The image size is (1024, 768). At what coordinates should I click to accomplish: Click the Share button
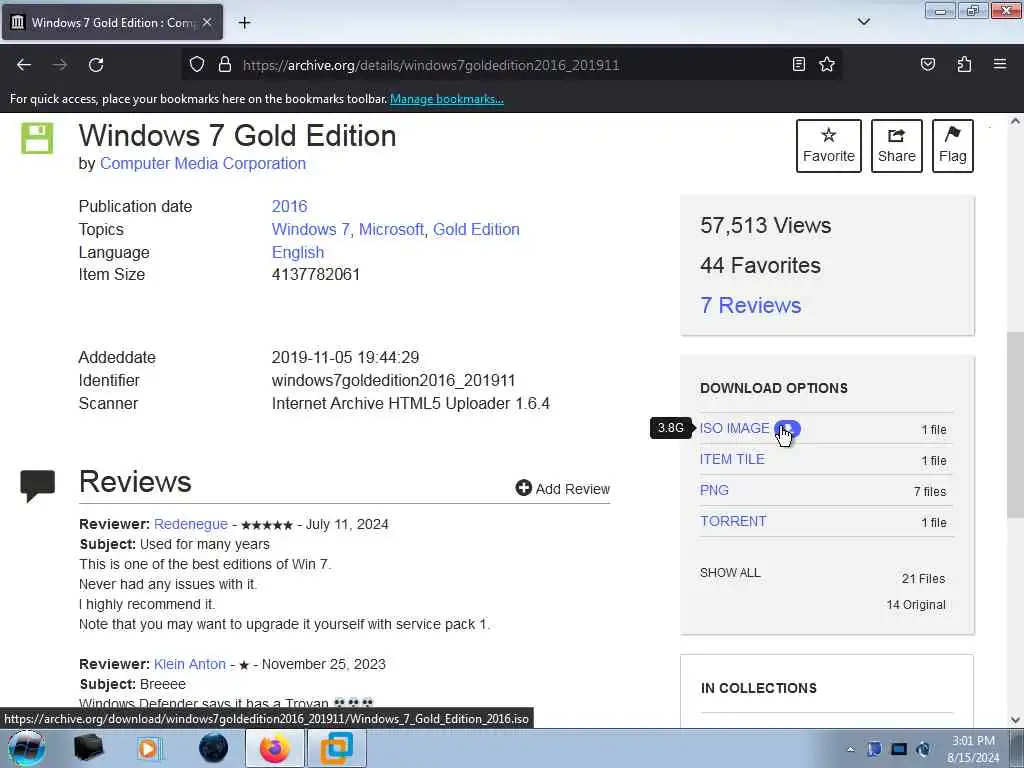(897, 146)
